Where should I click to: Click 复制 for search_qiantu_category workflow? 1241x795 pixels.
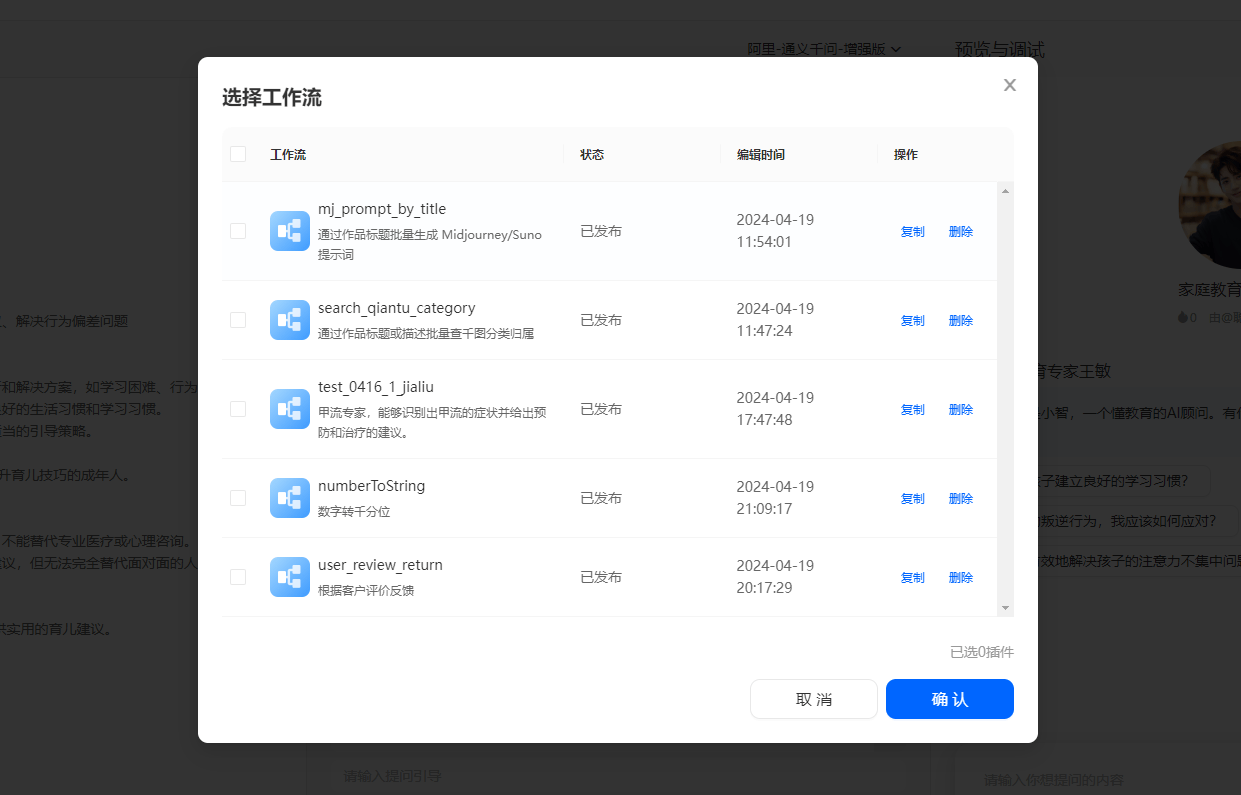[912, 320]
